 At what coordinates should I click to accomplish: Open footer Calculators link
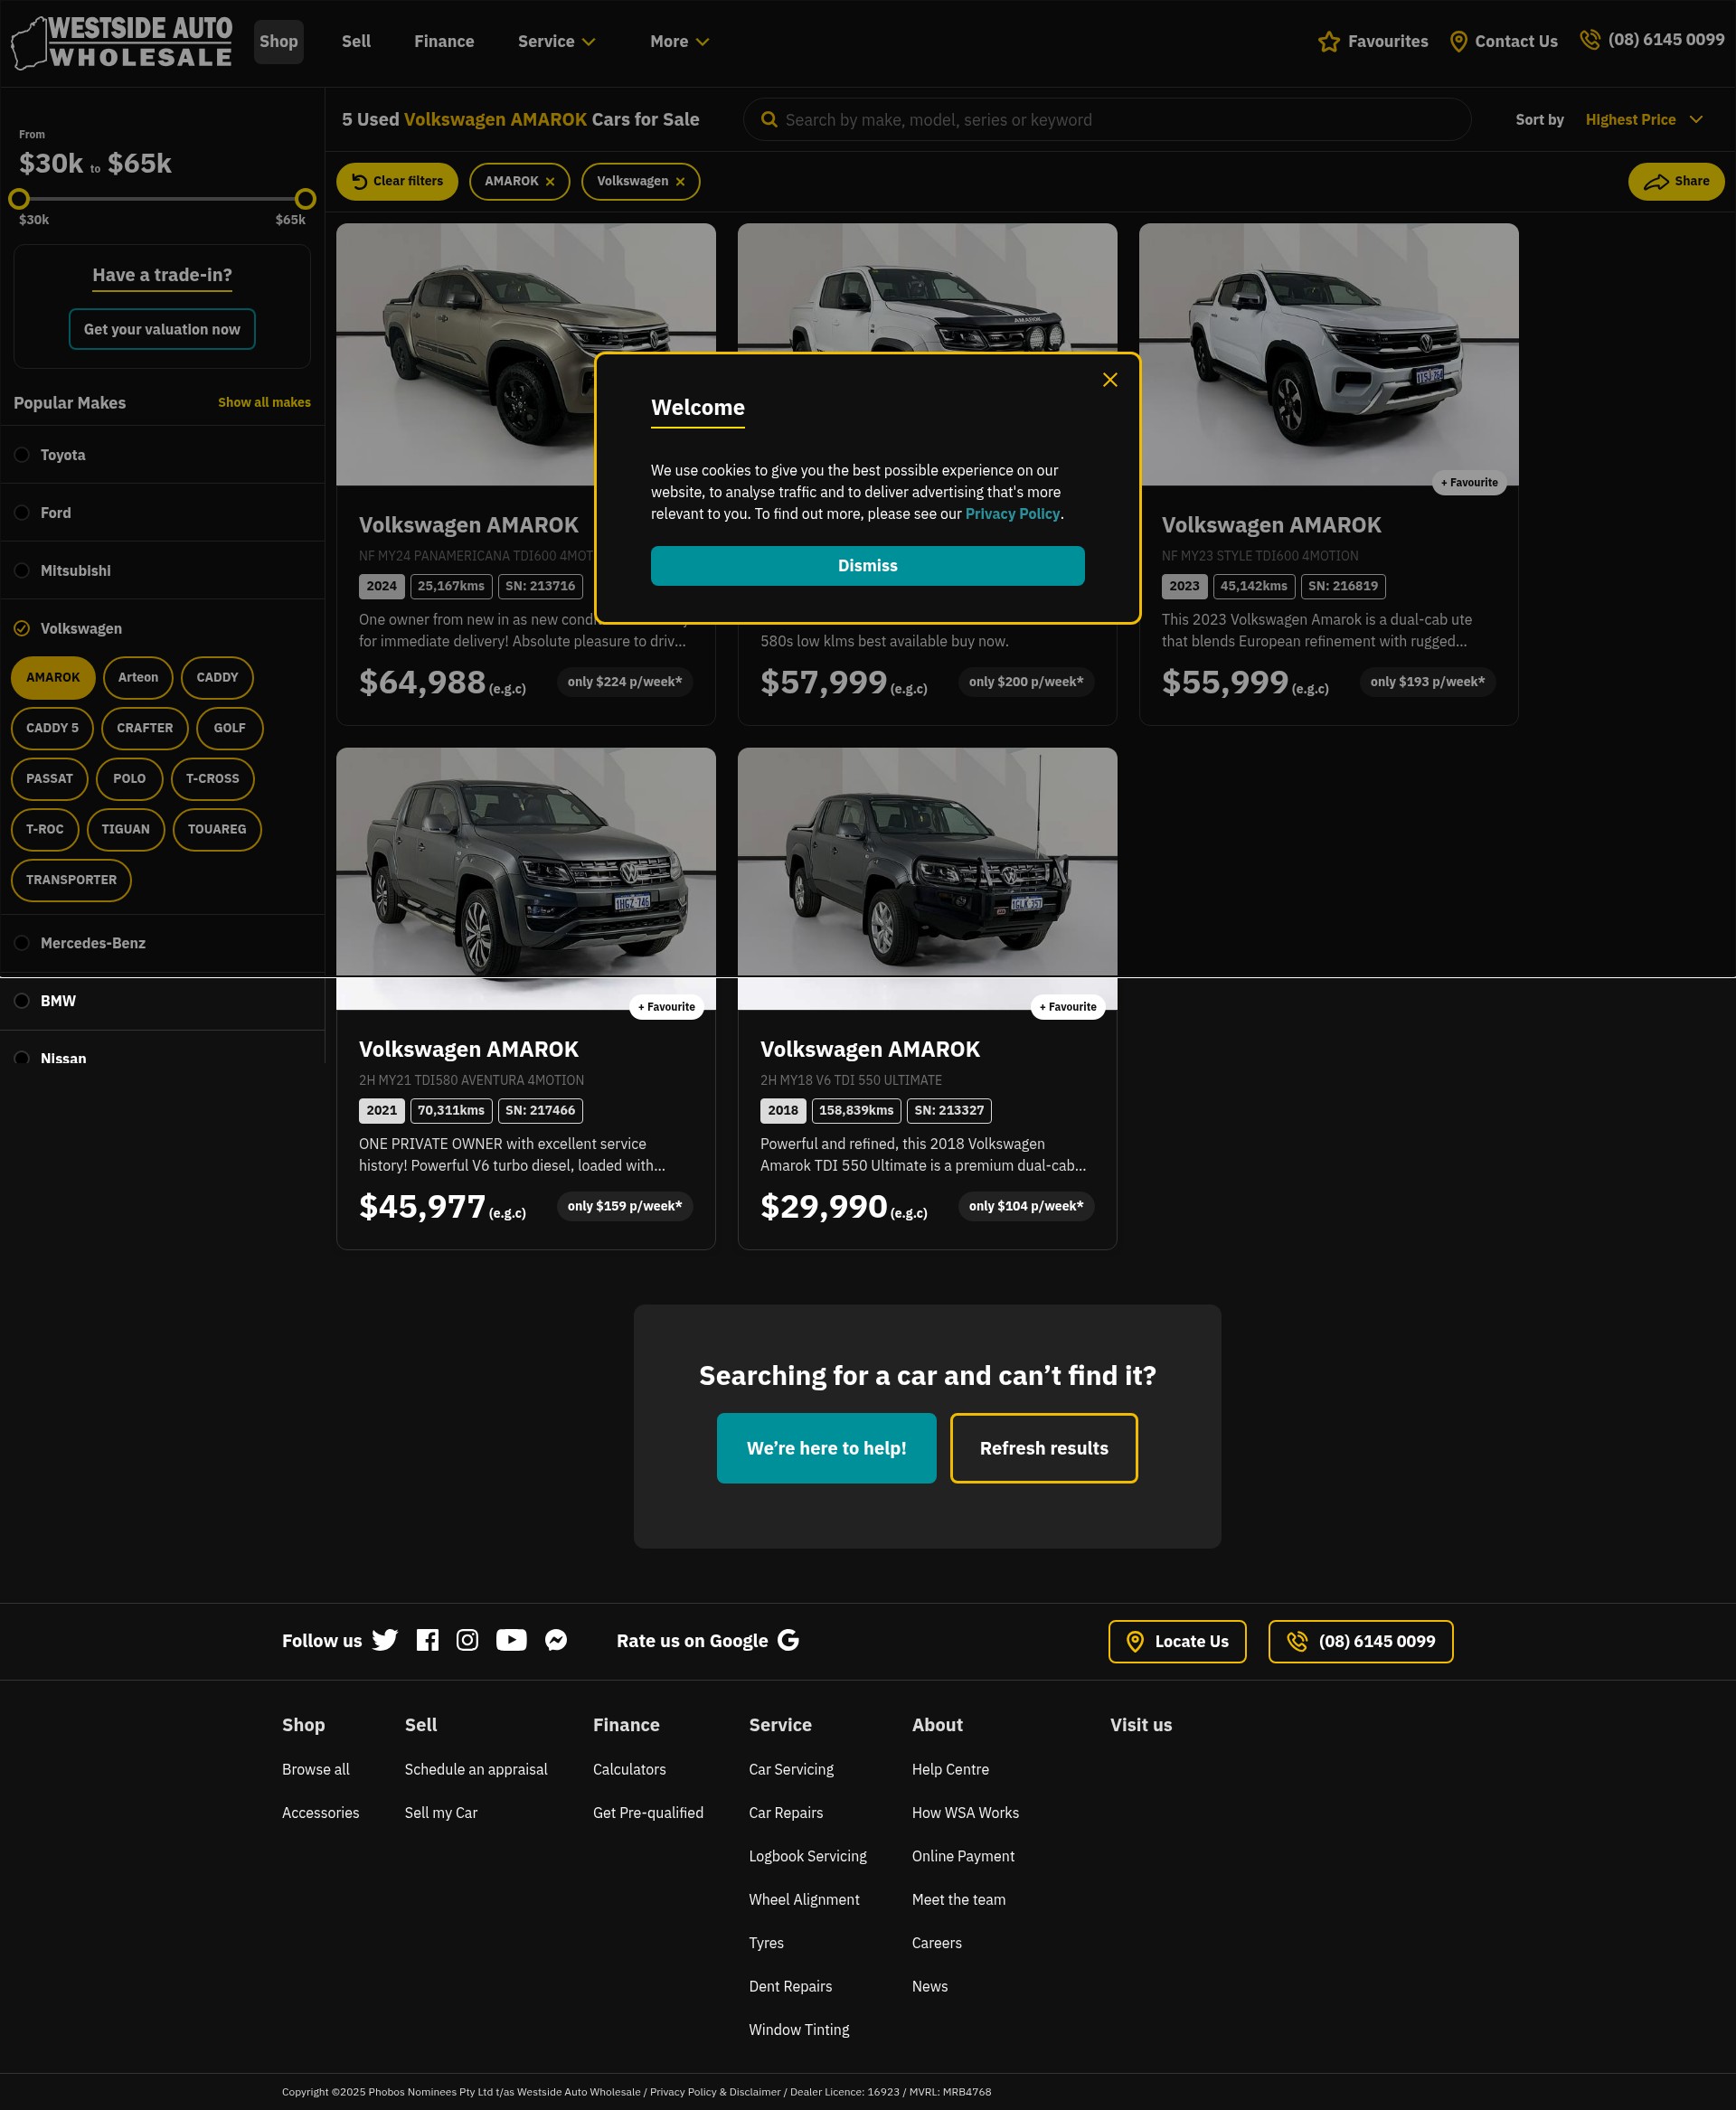[629, 1769]
